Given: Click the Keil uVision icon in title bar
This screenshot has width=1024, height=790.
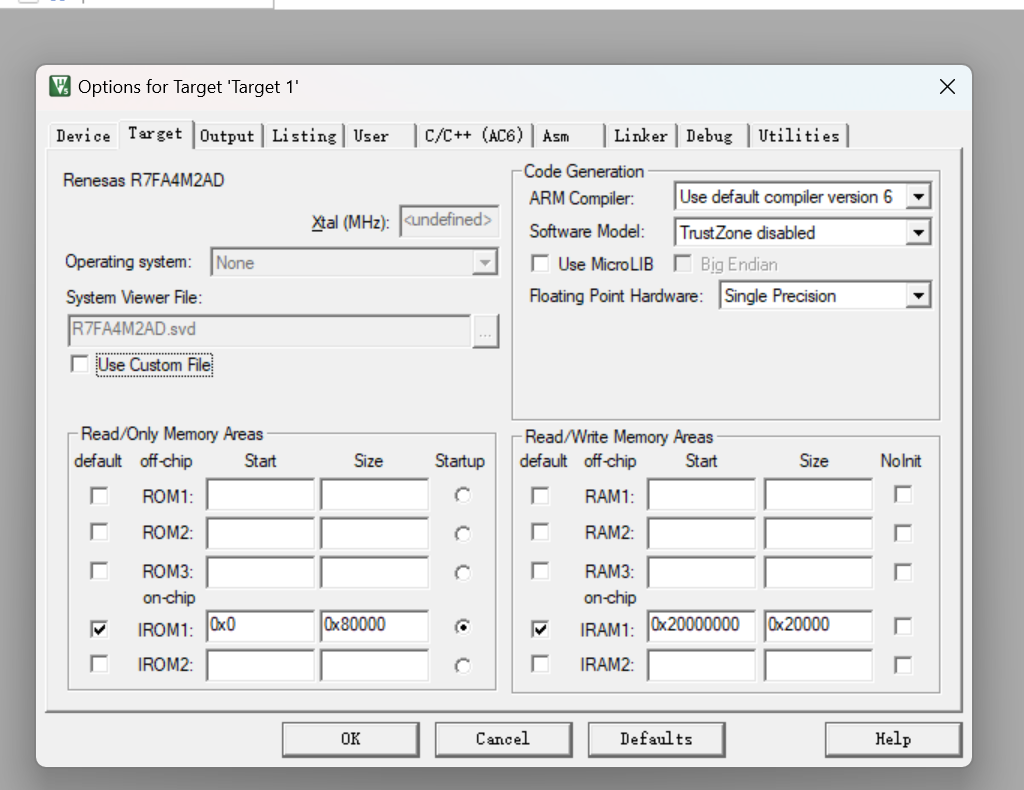Looking at the screenshot, I should coord(59,86).
